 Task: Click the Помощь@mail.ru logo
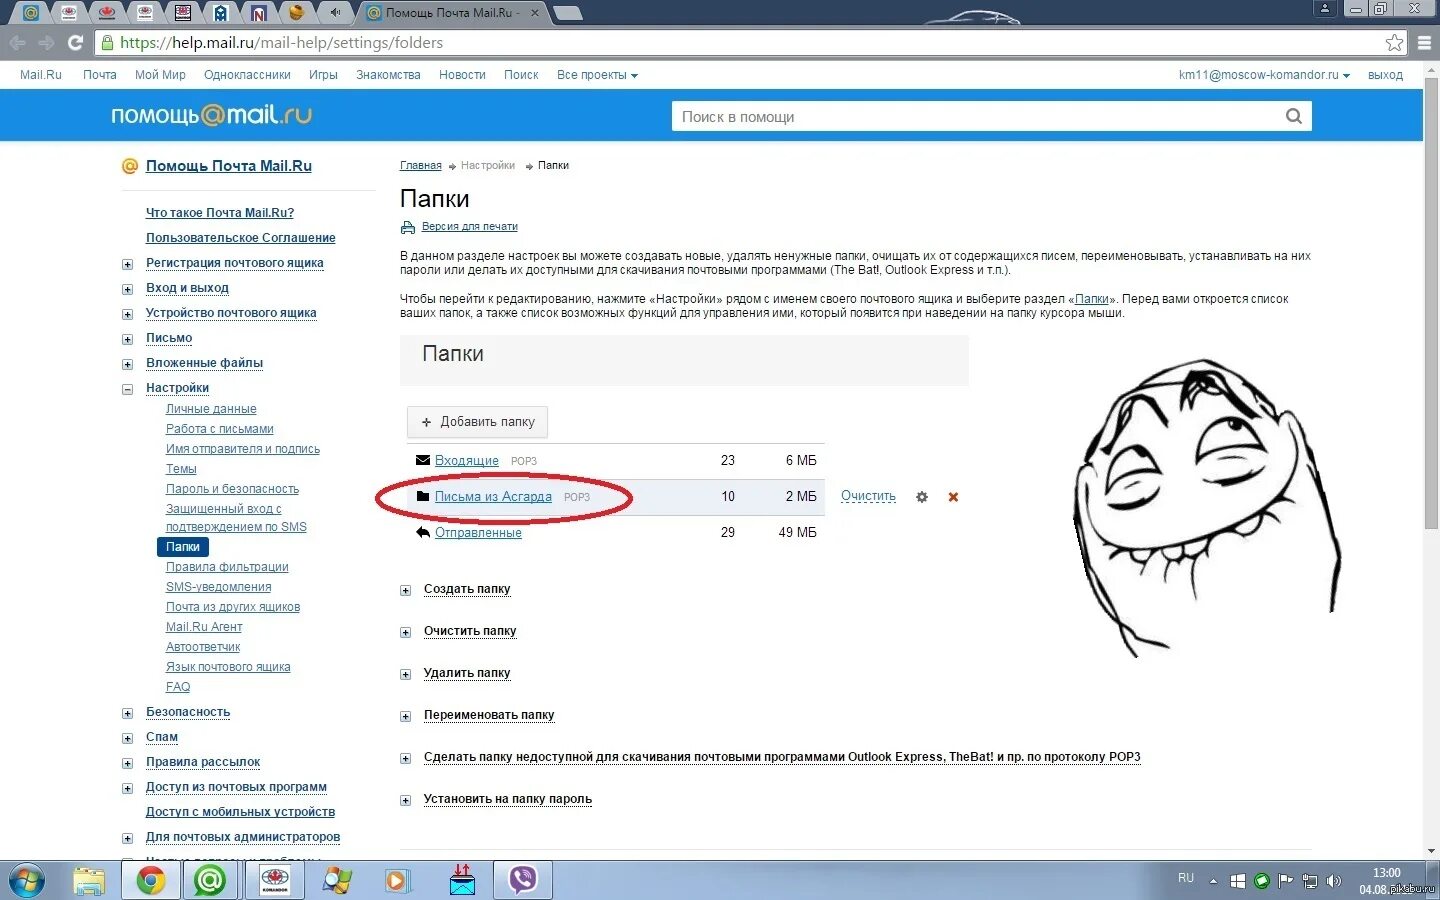point(211,115)
